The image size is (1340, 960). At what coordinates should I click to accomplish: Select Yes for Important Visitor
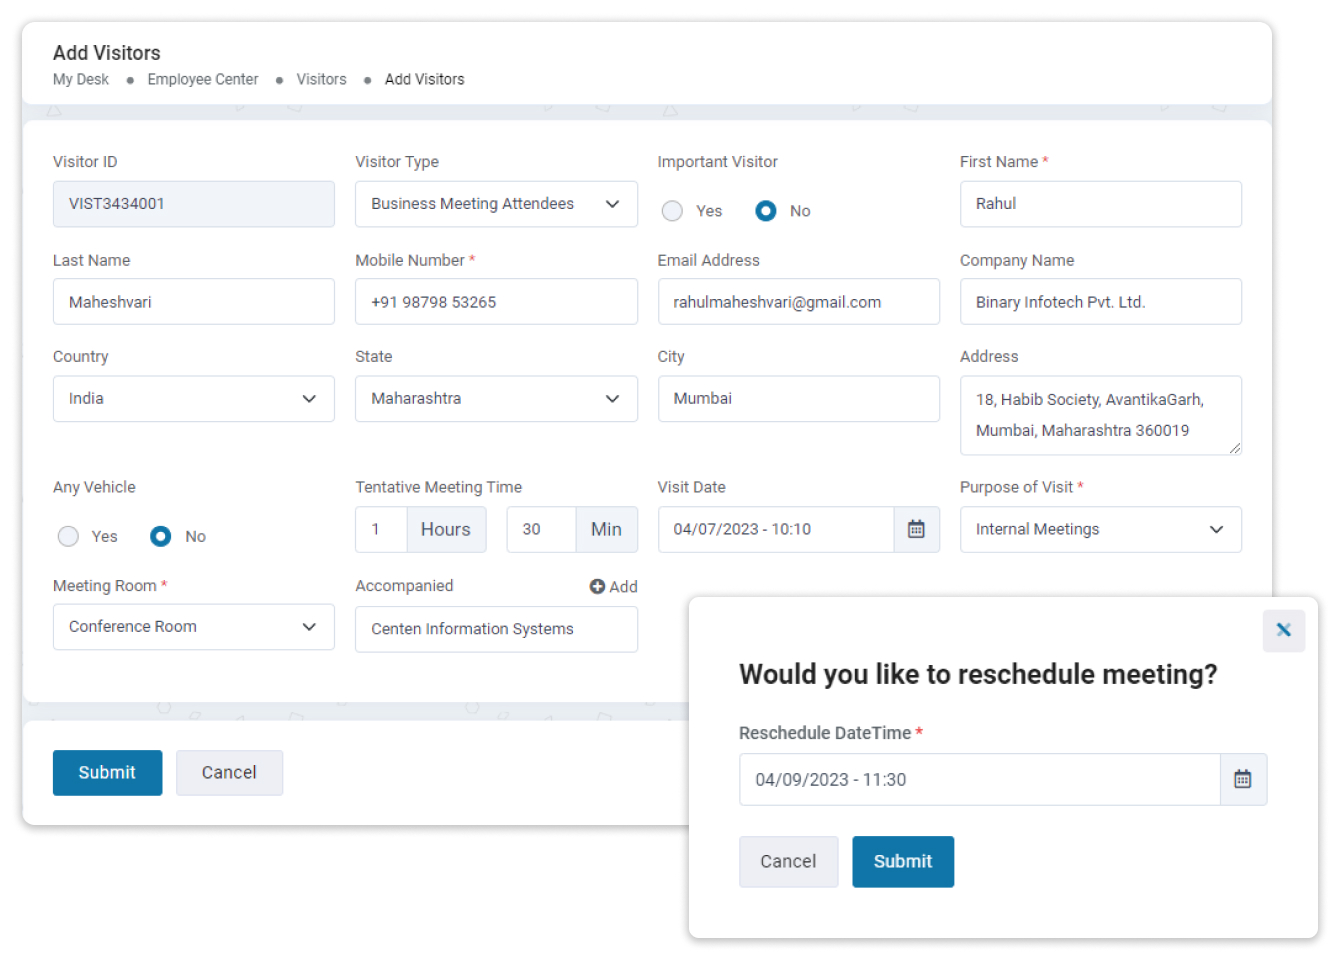click(672, 211)
